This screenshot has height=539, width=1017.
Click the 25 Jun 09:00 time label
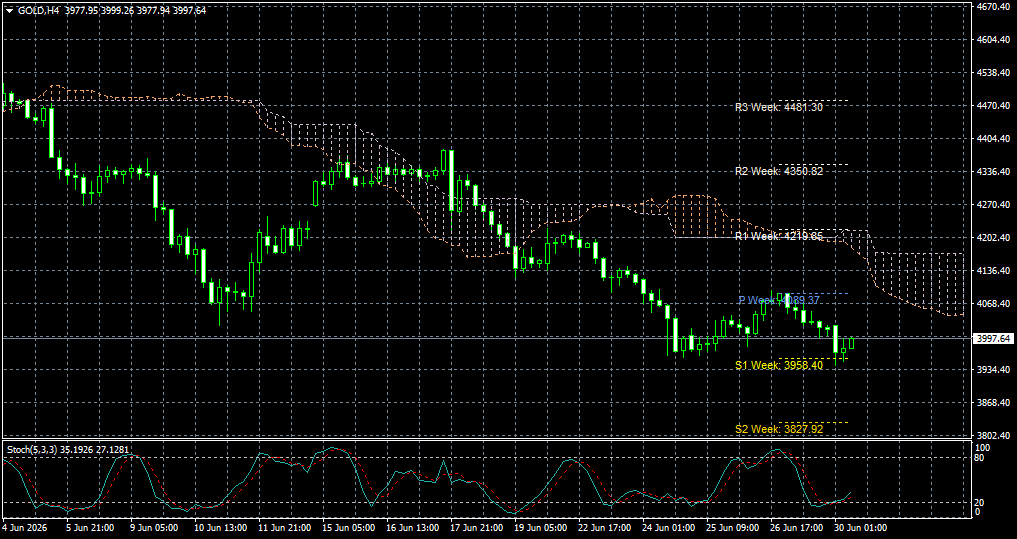(x=732, y=528)
